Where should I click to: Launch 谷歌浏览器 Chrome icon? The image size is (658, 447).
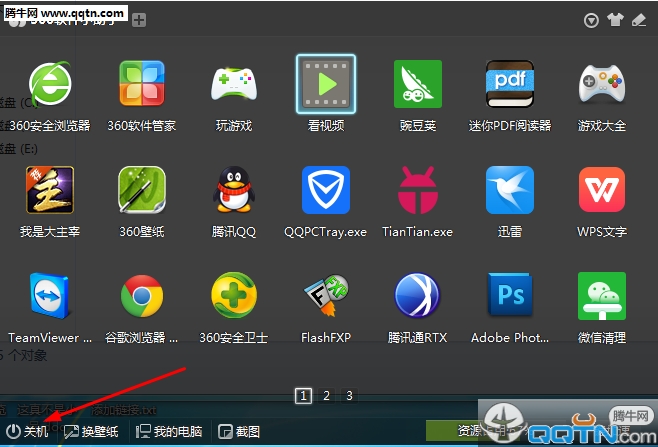pos(142,296)
